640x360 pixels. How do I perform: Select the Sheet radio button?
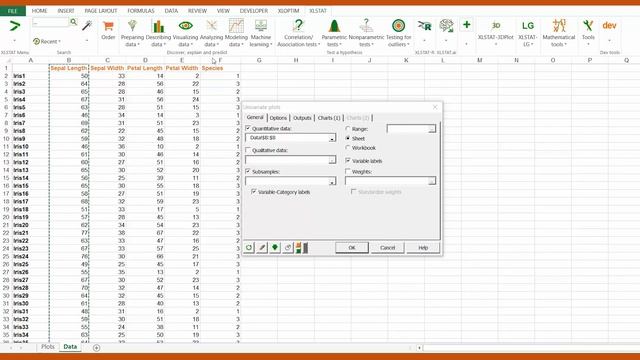pyautogui.click(x=348, y=138)
